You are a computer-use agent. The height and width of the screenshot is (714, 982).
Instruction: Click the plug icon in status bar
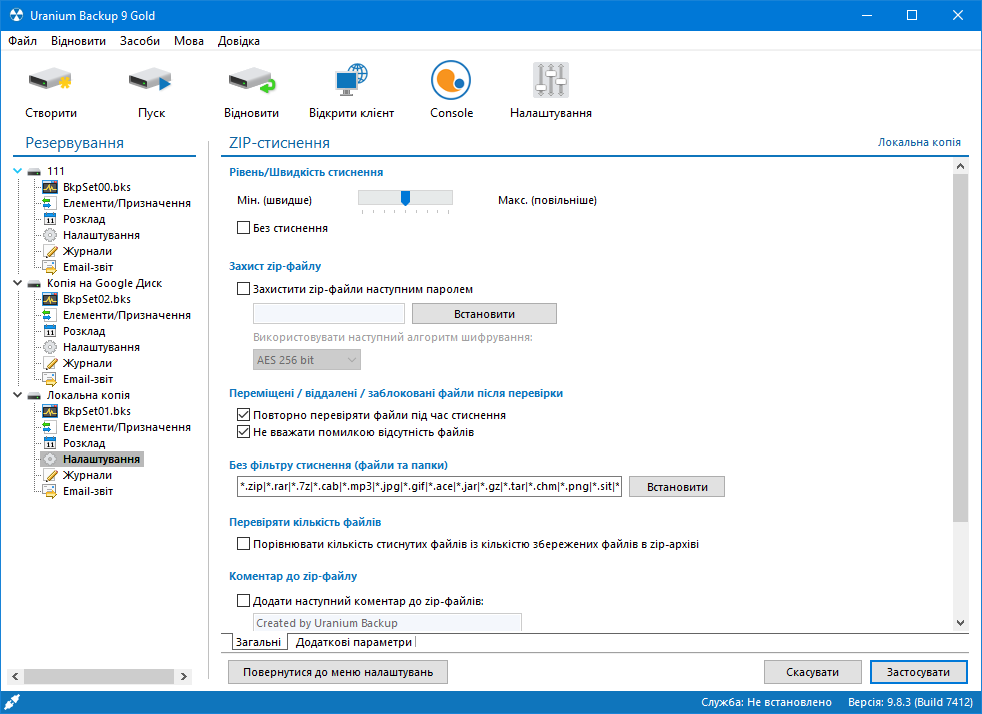(x=12, y=702)
